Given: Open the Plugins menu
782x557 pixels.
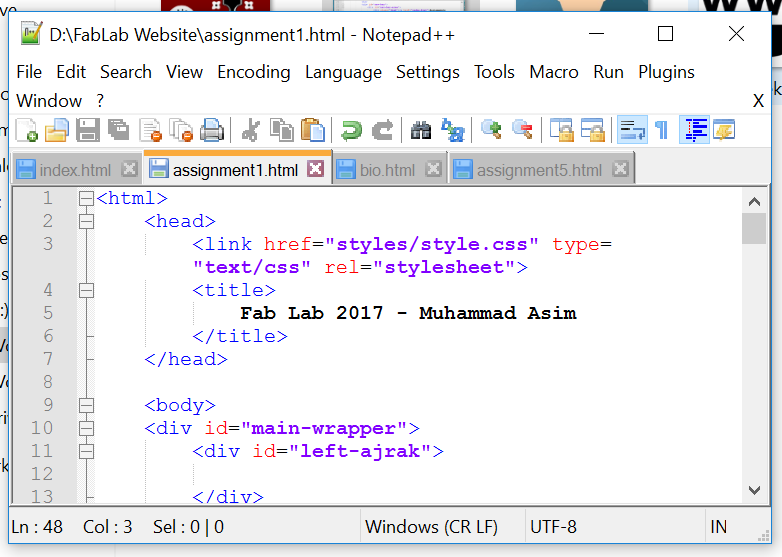Looking at the screenshot, I should point(666,72).
